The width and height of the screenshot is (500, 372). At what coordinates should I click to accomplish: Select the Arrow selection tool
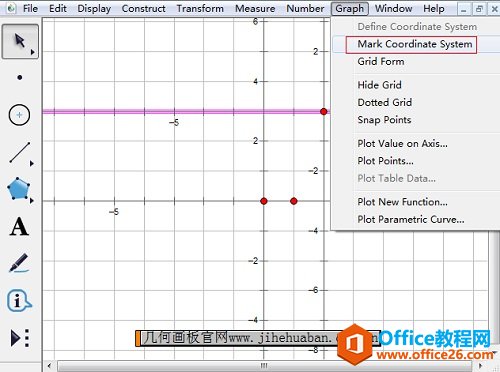coord(20,41)
